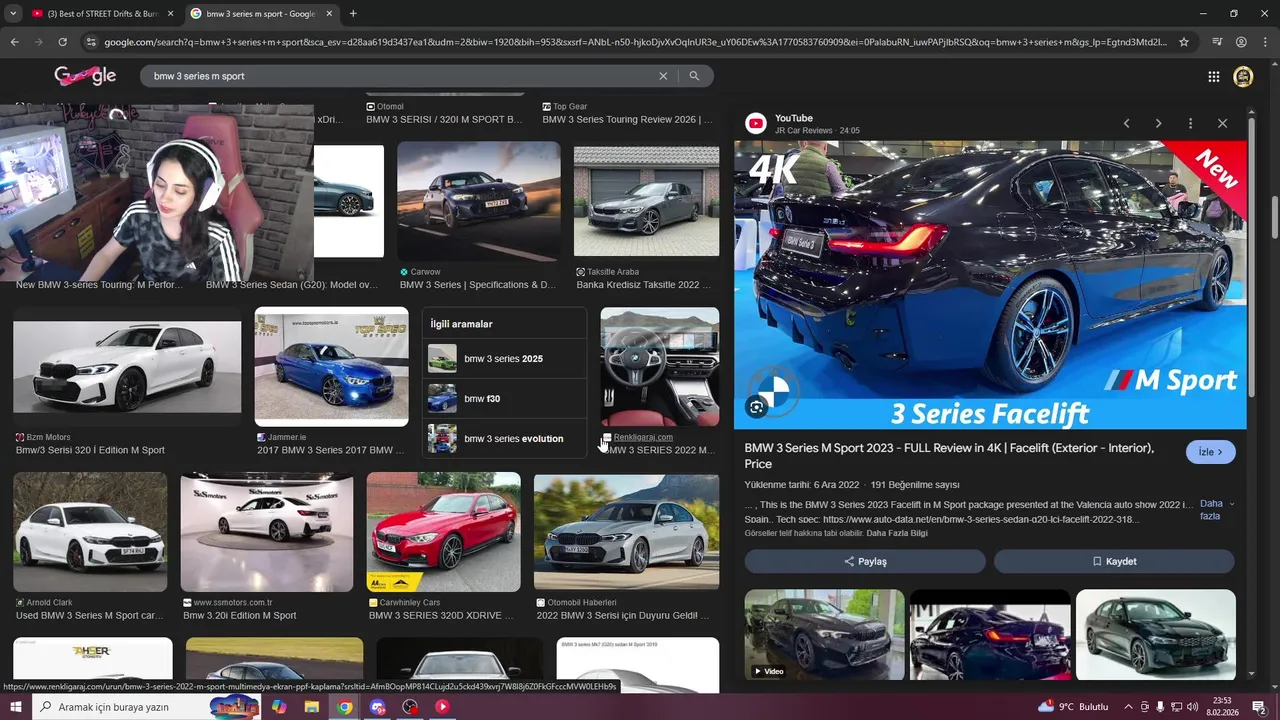Go back to the previous browser page
This screenshot has height=720, width=1280.
tap(14, 42)
